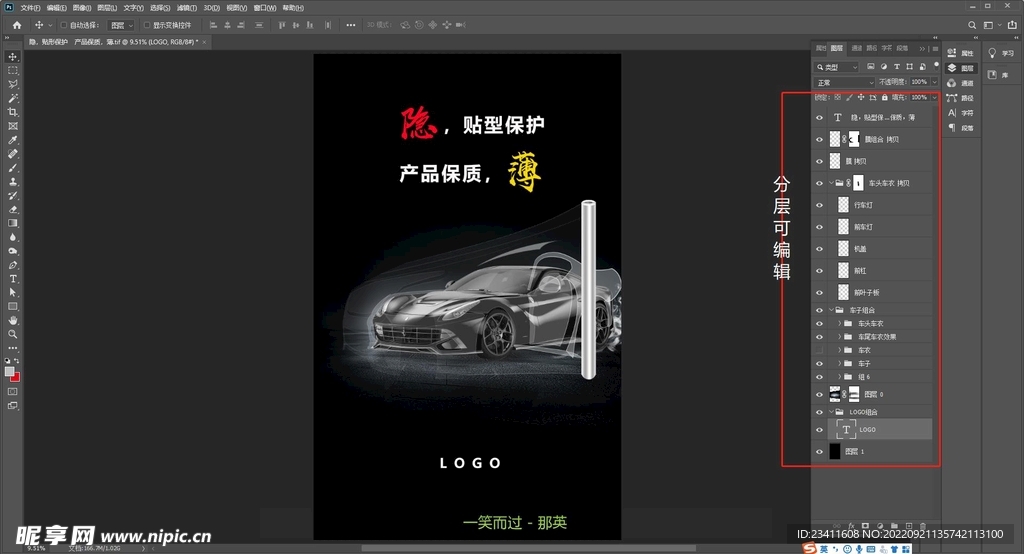Select the Rectangular Marquee tool

(12, 71)
